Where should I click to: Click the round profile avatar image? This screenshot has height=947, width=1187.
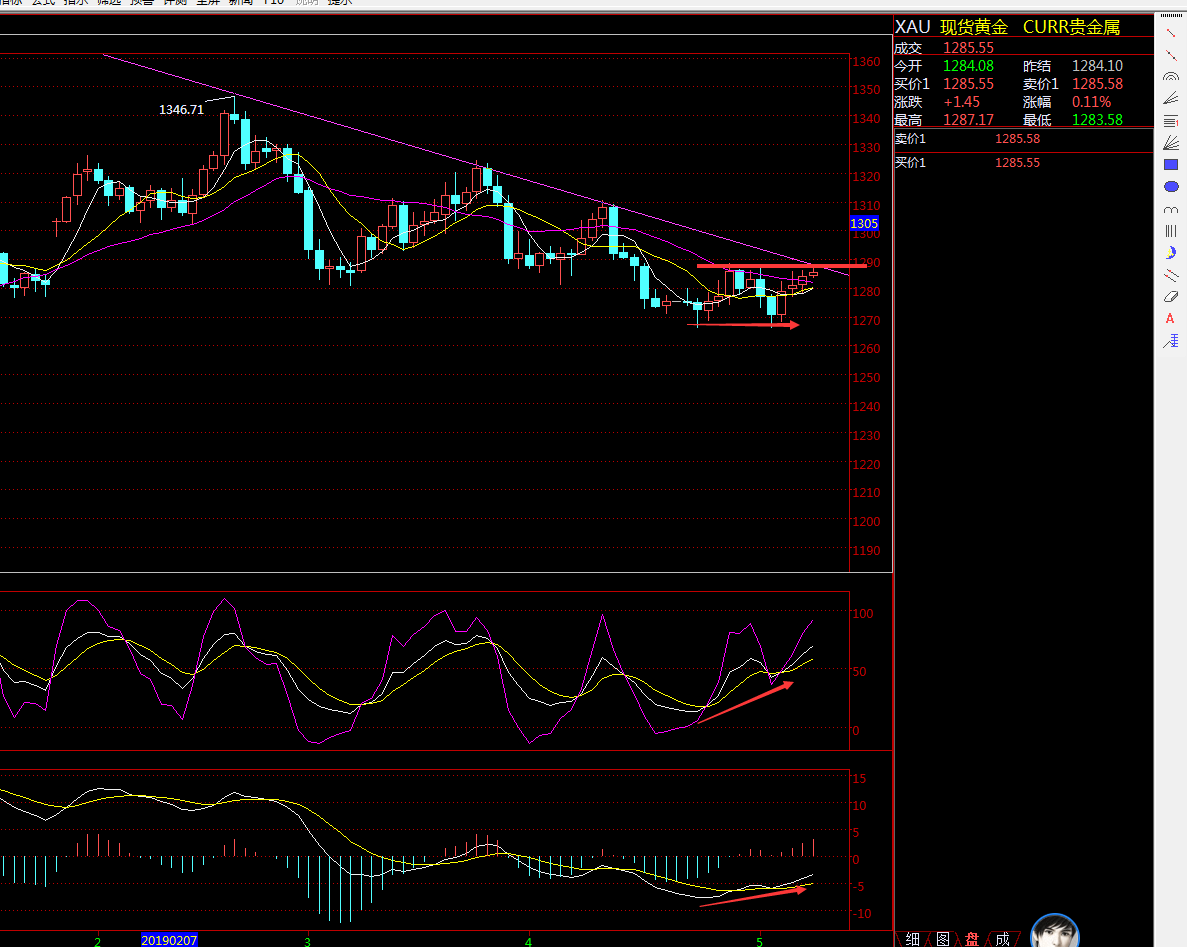coord(1055,930)
